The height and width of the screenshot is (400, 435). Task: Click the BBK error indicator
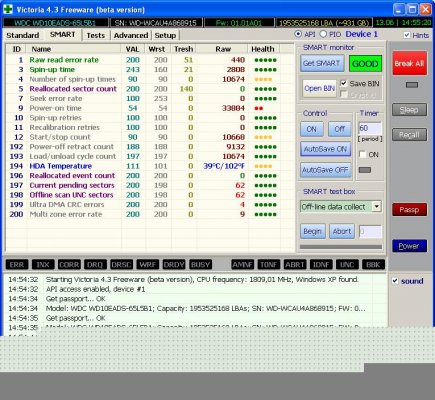[373, 265]
